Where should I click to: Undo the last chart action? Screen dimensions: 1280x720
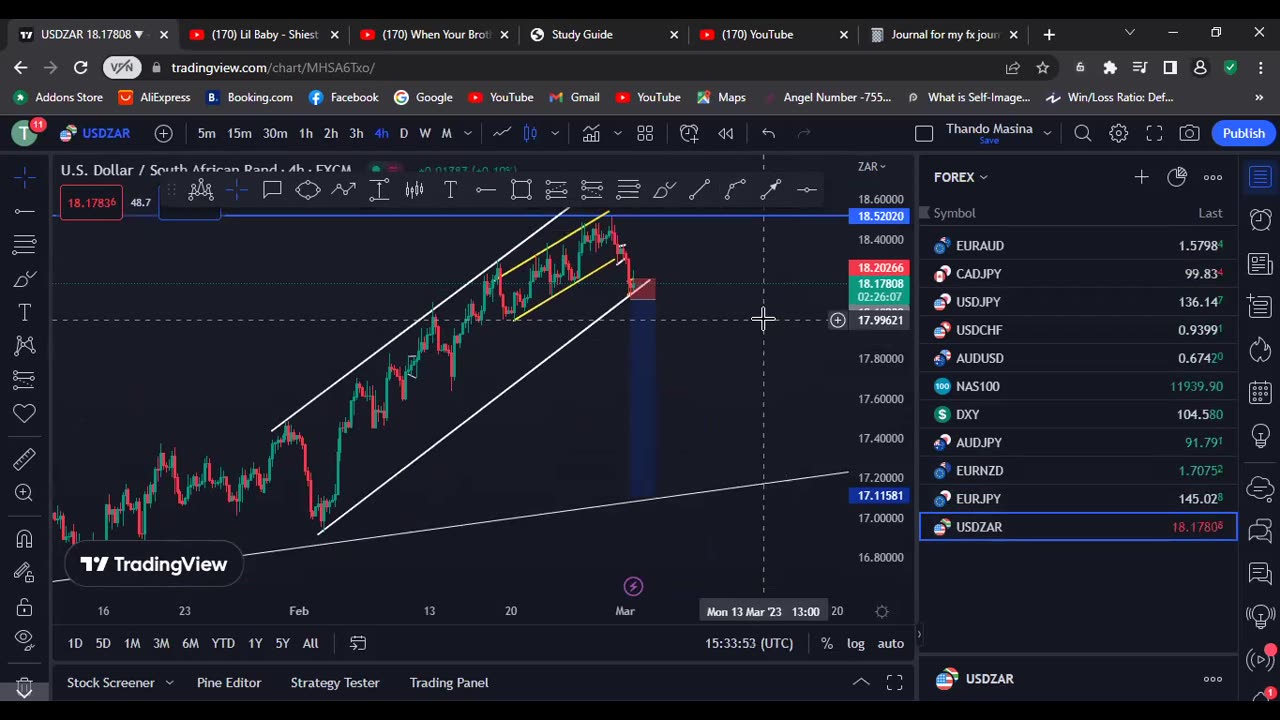click(768, 133)
